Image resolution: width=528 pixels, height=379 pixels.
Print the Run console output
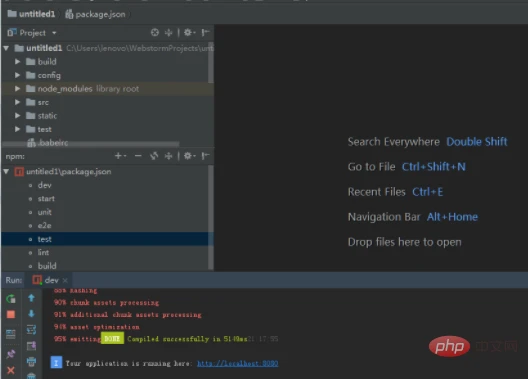(31, 361)
